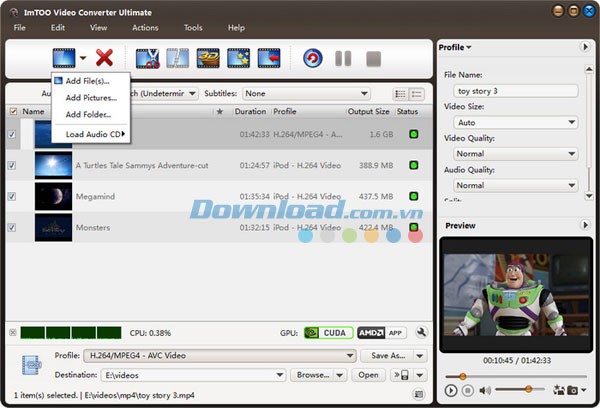Select the Megamind video thumbnail
Image resolution: width=600 pixels, height=408 pixels.
[53, 196]
